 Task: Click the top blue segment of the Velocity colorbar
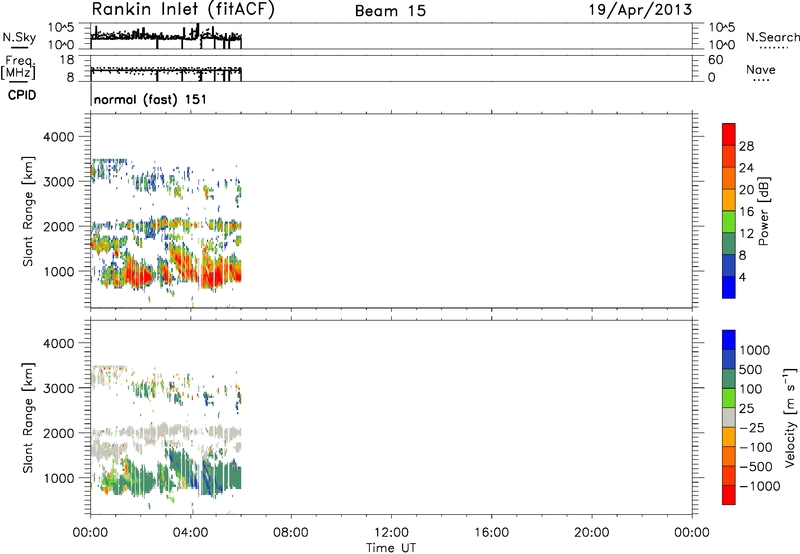pos(729,340)
